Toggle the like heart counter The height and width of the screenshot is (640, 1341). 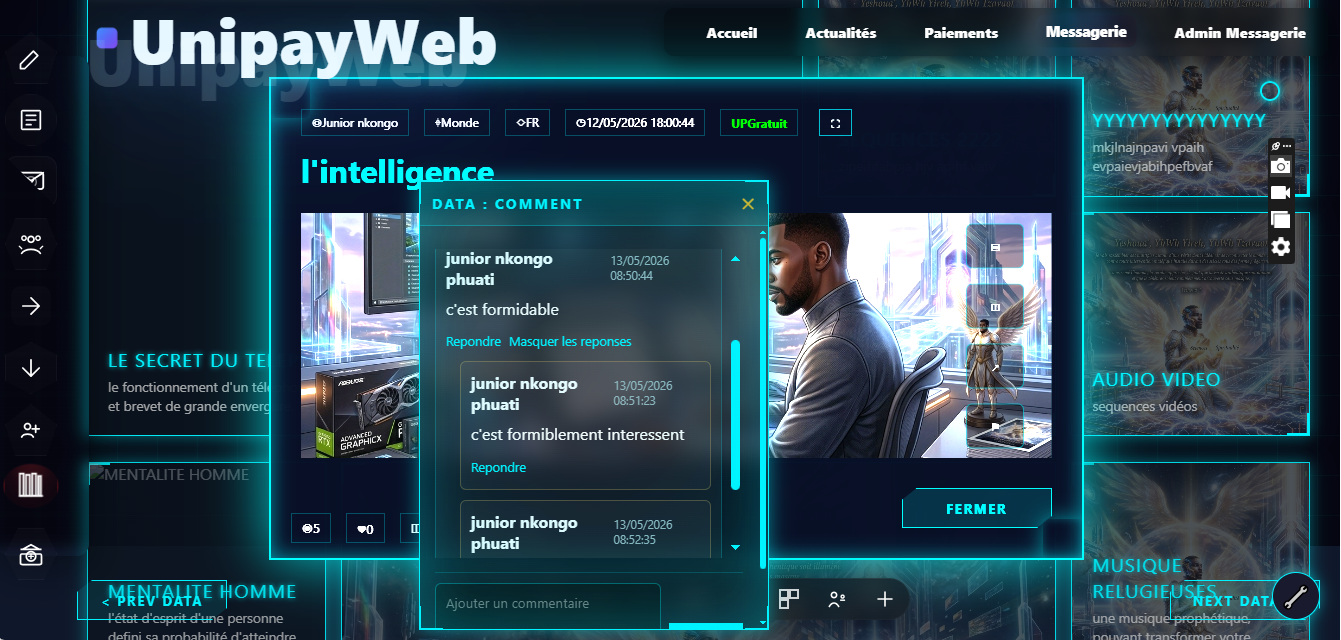point(365,528)
